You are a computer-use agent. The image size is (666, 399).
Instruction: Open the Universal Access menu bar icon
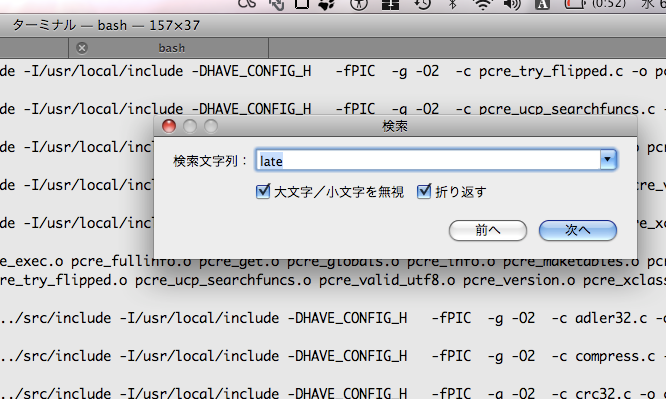(x=359, y=4)
